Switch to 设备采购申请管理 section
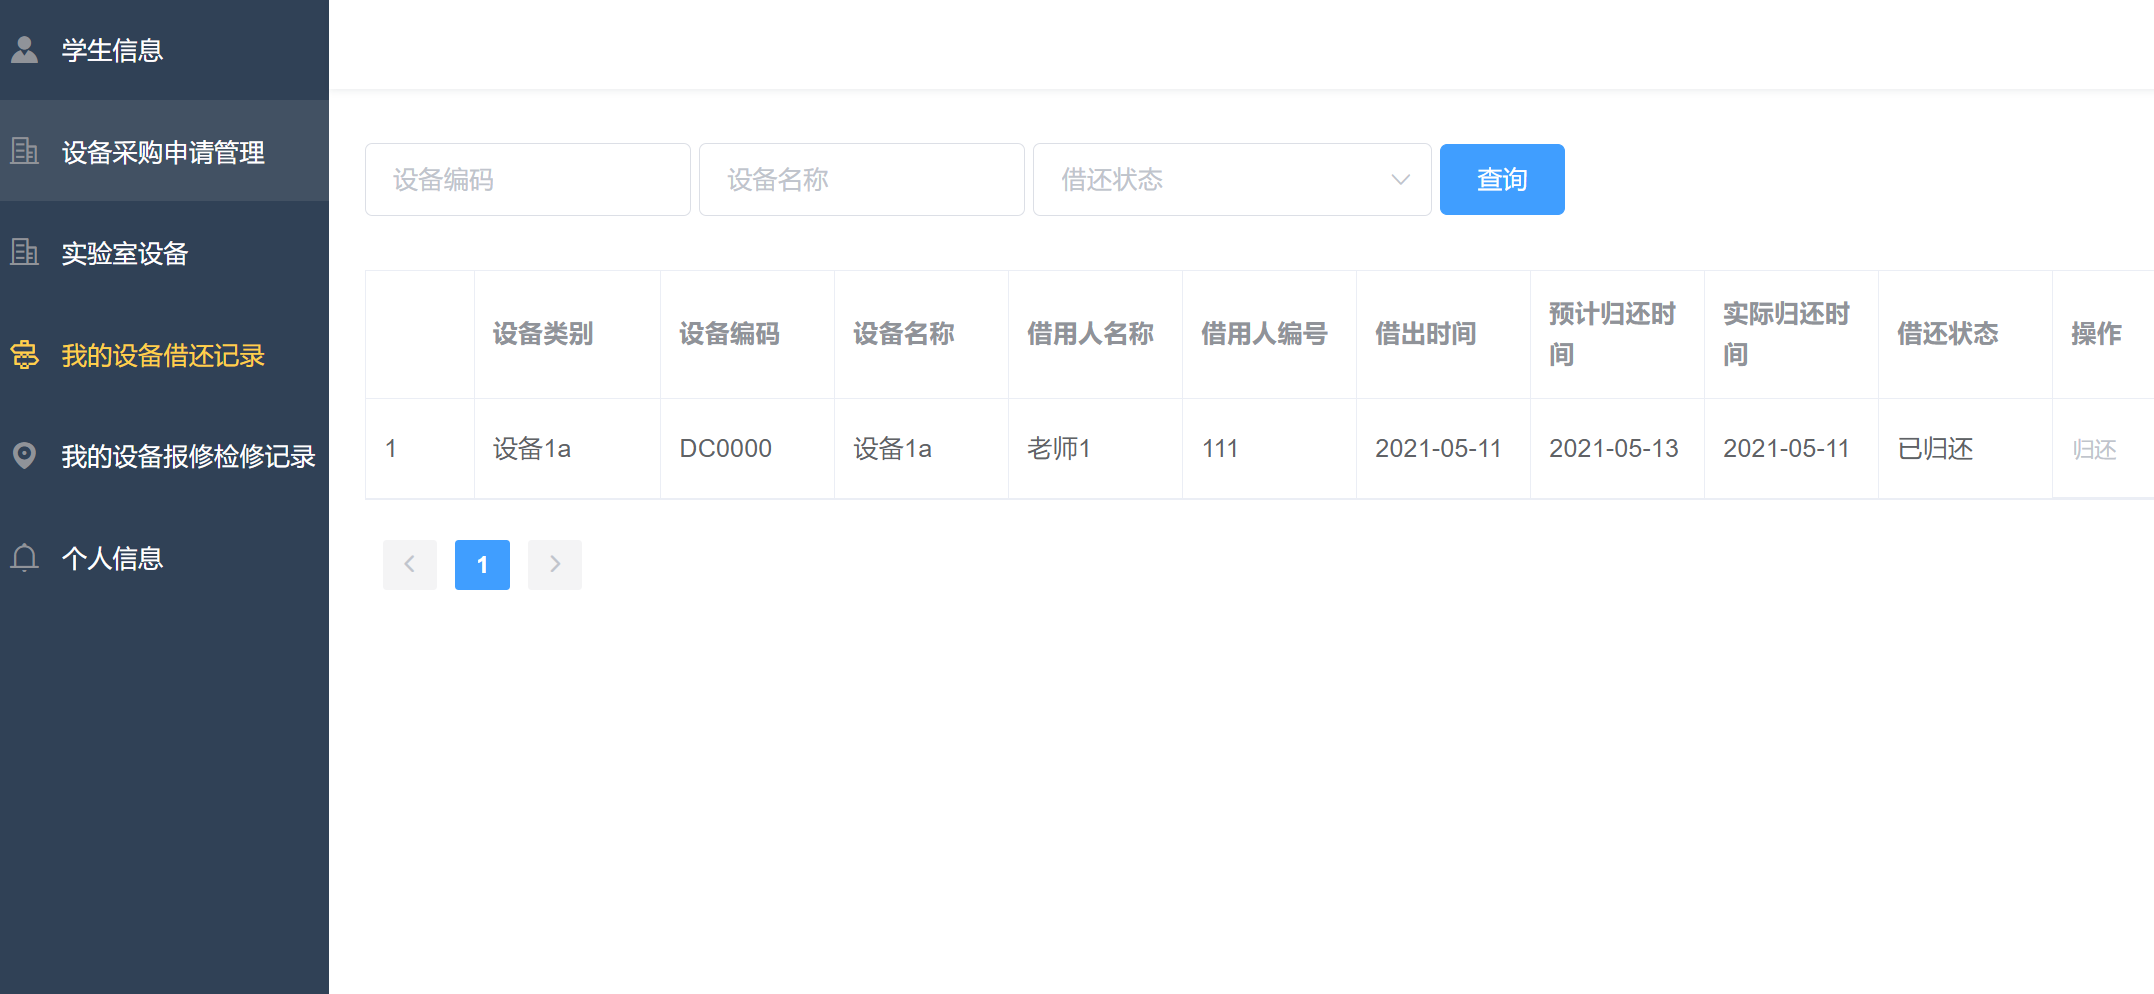 tap(162, 152)
